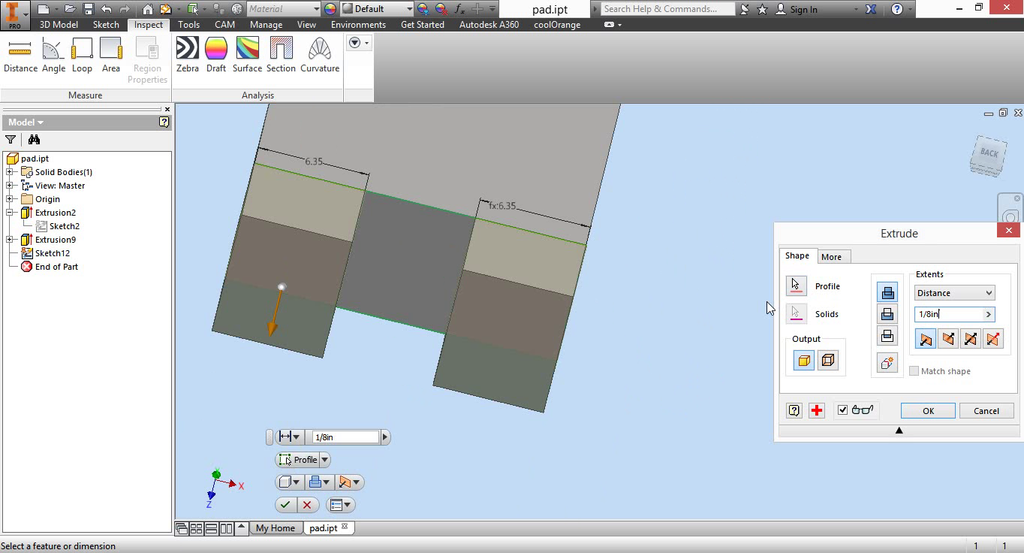The width and height of the screenshot is (1024, 553).
Task: Open the mini-toolbar options menu
Action: 340,505
